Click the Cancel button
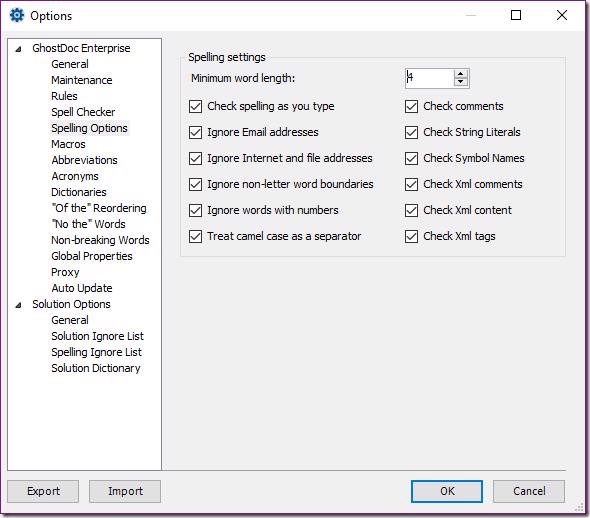 [x=529, y=491]
